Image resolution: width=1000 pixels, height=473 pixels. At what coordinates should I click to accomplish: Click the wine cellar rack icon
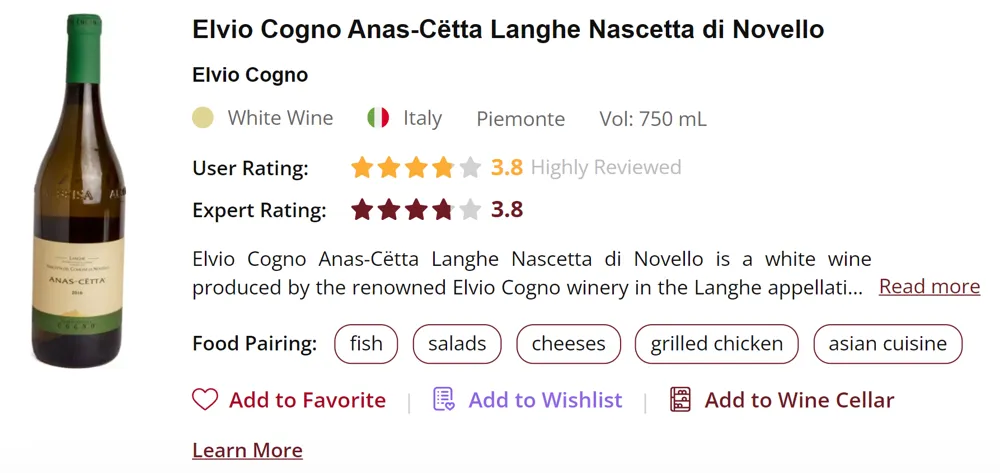coord(680,400)
